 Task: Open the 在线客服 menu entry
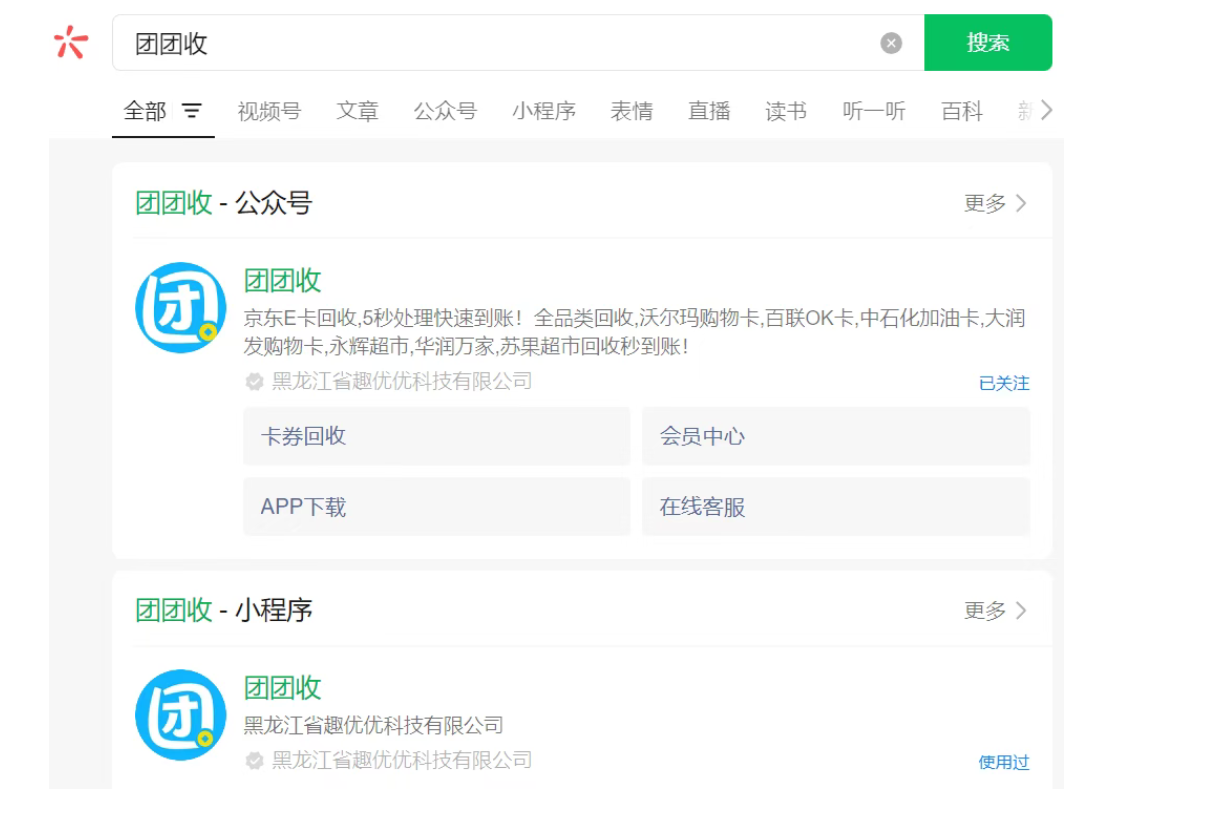click(x=836, y=507)
